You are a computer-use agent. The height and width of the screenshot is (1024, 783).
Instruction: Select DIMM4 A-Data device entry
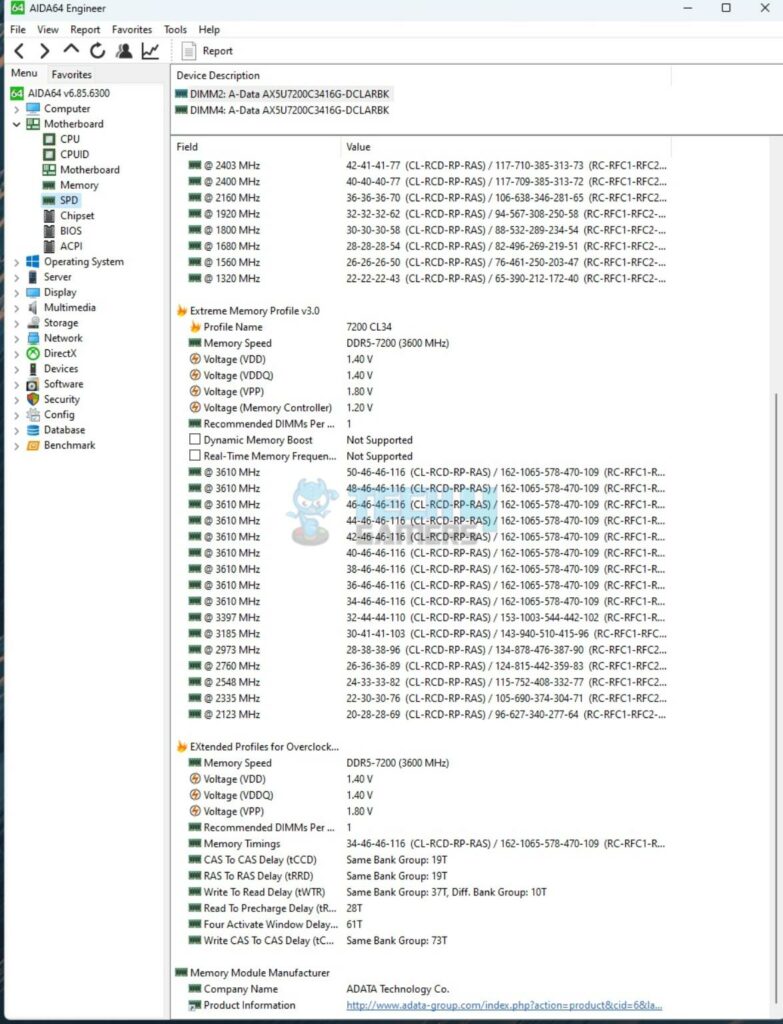(x=282, y=110)
